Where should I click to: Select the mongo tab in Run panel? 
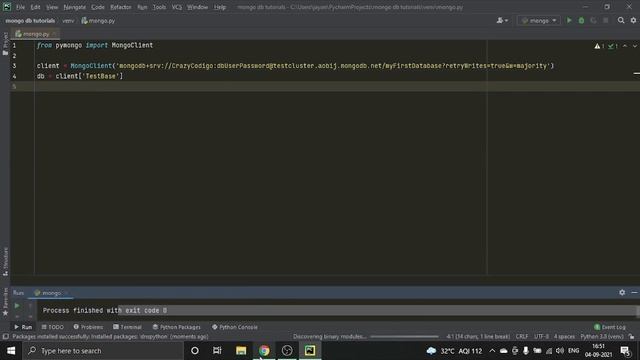click(x=51, y=293)
